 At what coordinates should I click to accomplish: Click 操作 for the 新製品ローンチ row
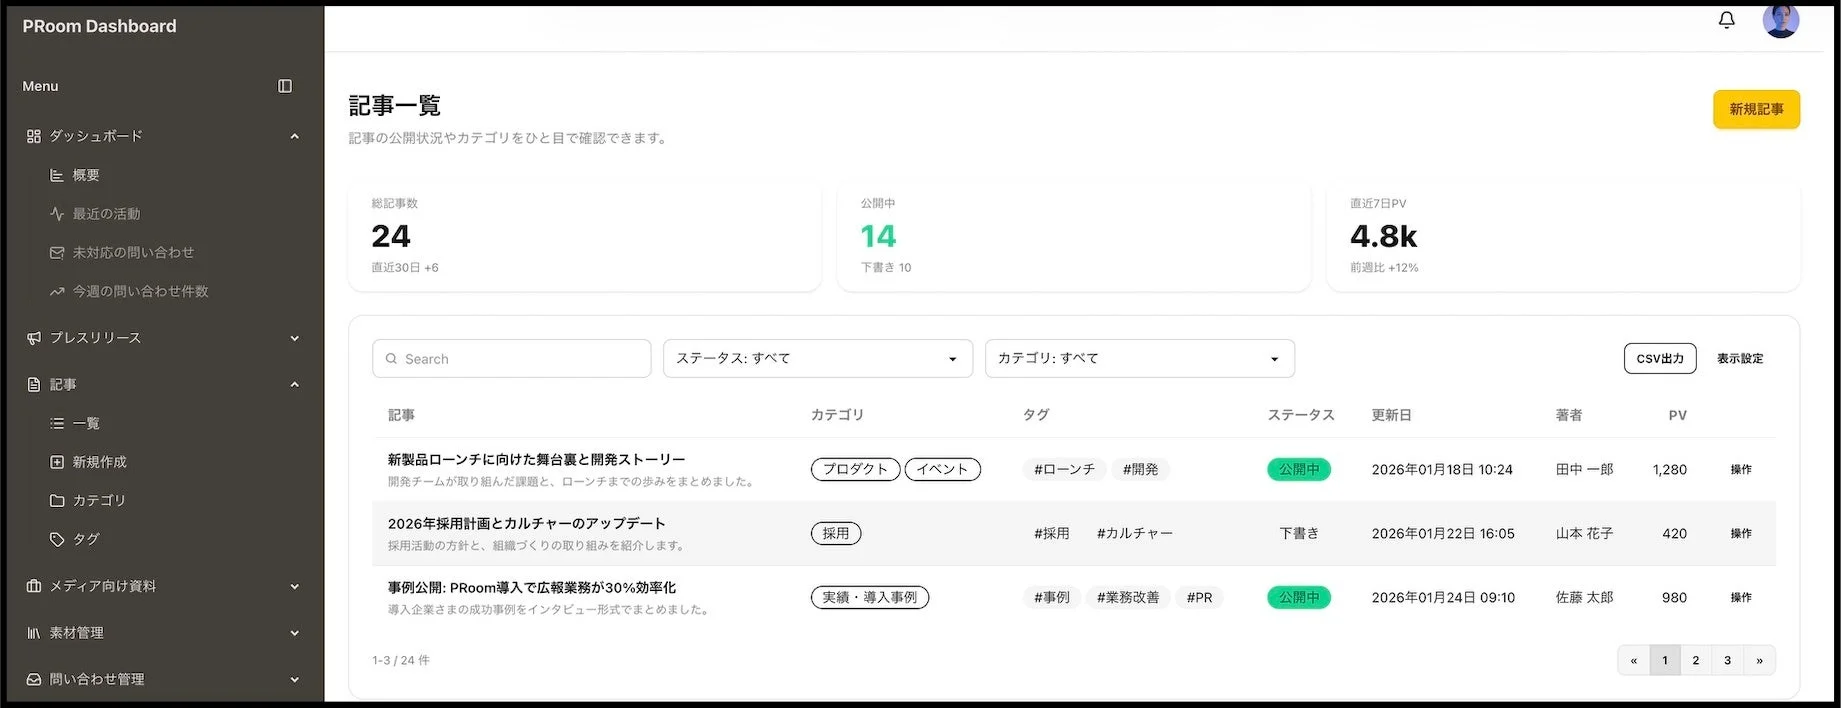click(x=1741, y=469)
